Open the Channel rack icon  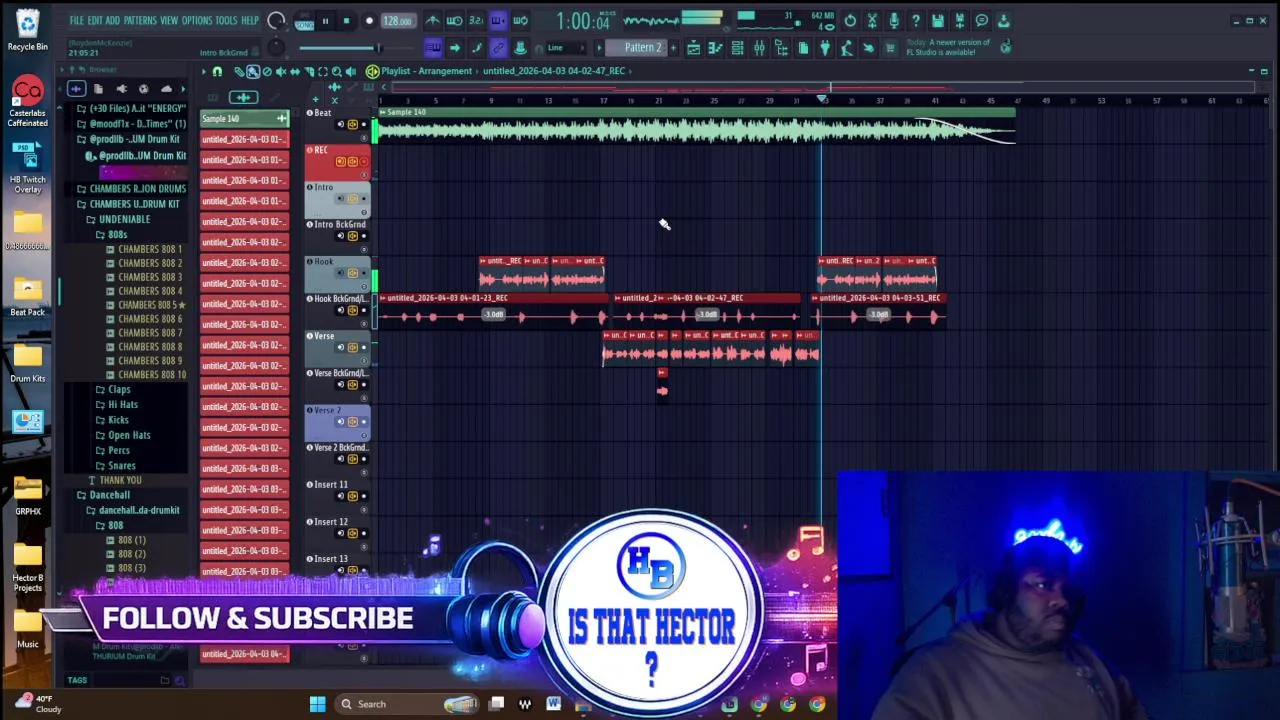tap(737, 47)
